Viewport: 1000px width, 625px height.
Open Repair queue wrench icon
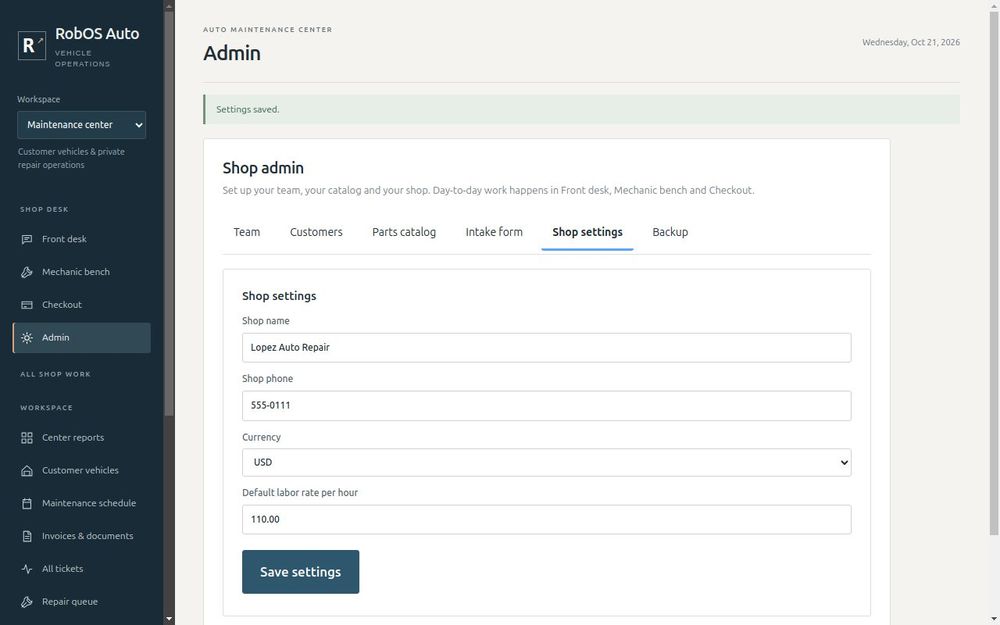pos(27,602)
